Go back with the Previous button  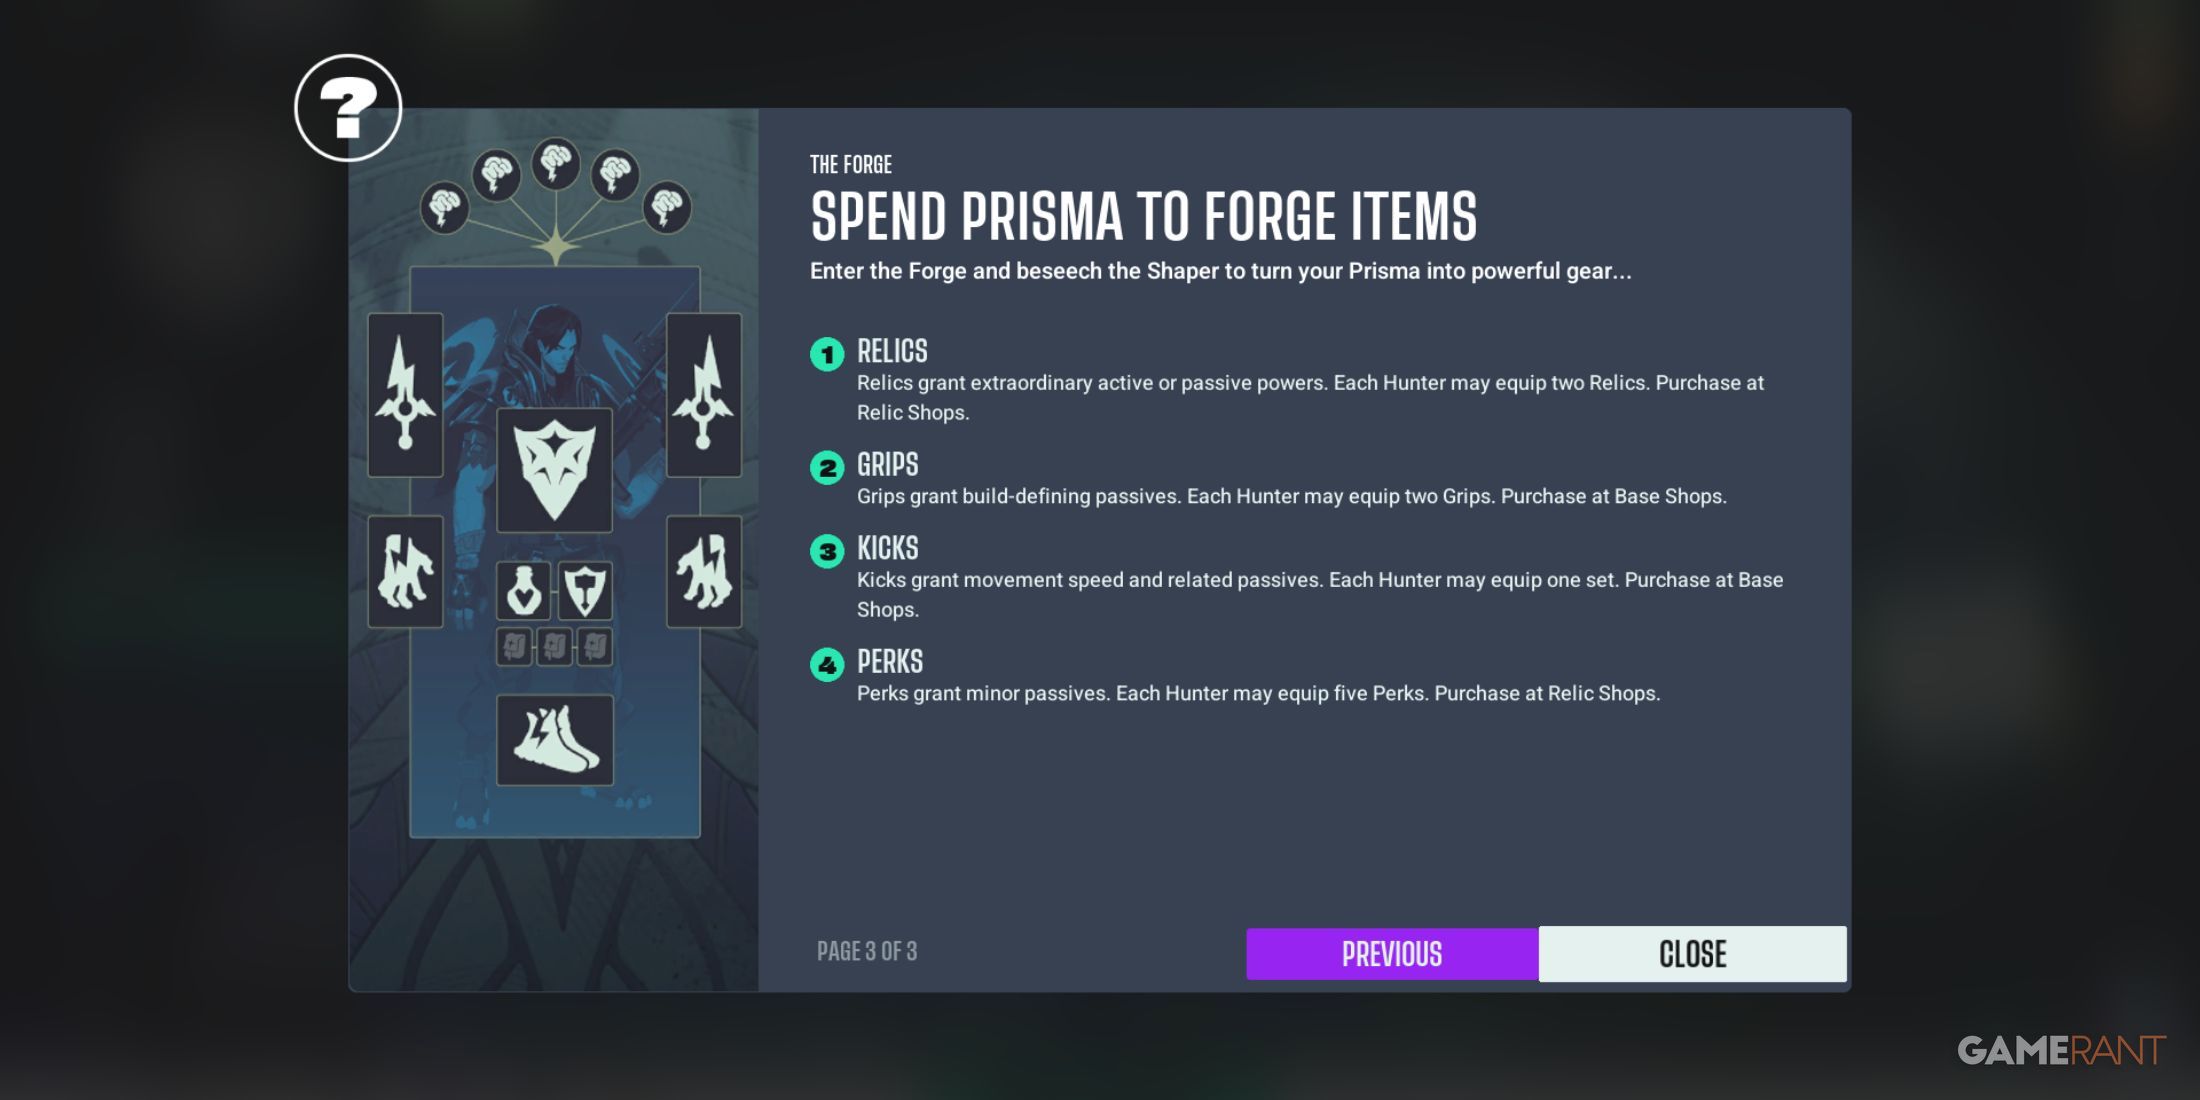pos(1392,954)
